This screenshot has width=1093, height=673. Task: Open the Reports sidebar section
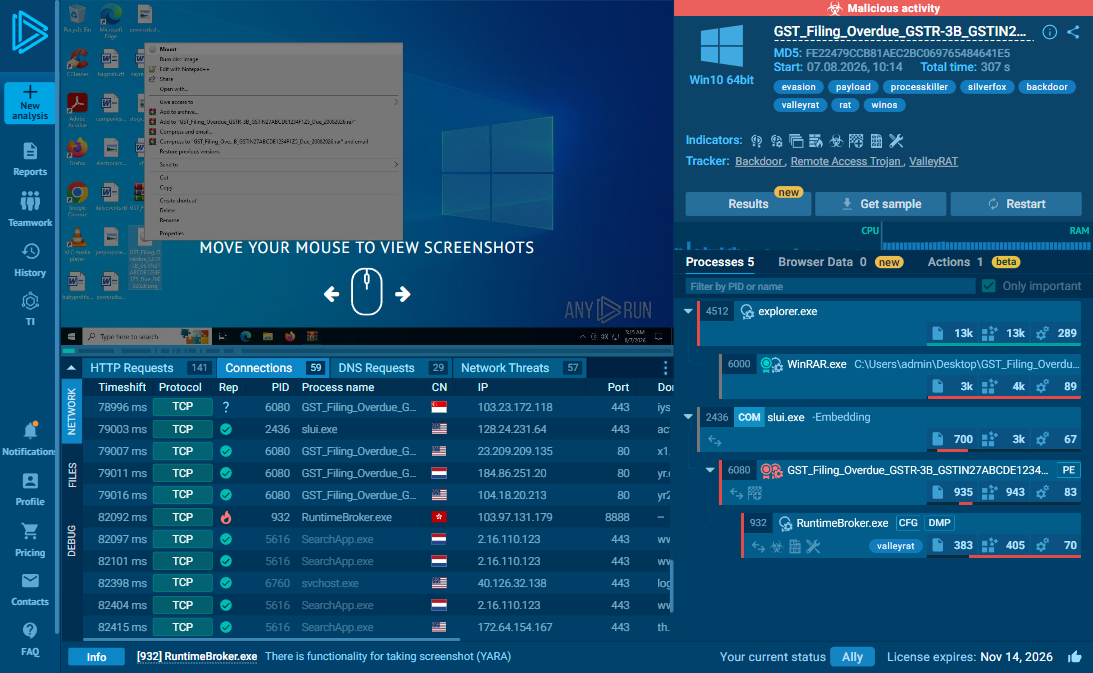pos(29,160)
